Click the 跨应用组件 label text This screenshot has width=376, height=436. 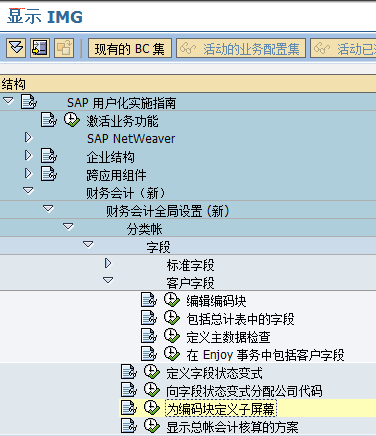[x=116, y=175]
